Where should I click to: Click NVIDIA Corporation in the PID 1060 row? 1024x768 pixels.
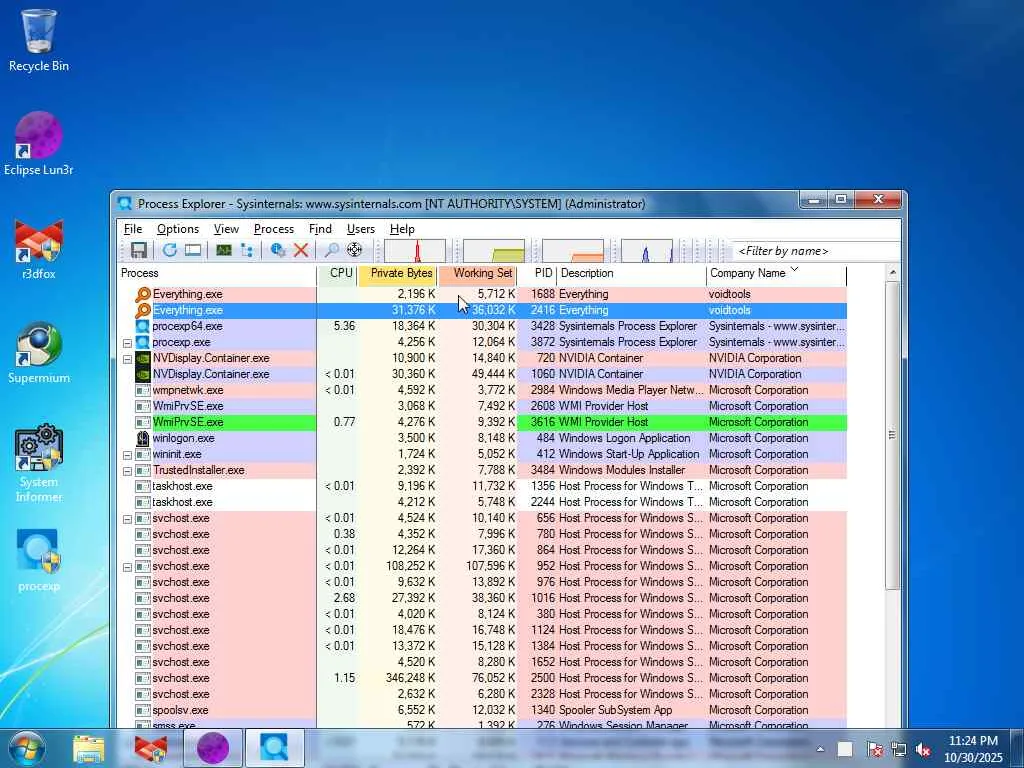(755, 374)
